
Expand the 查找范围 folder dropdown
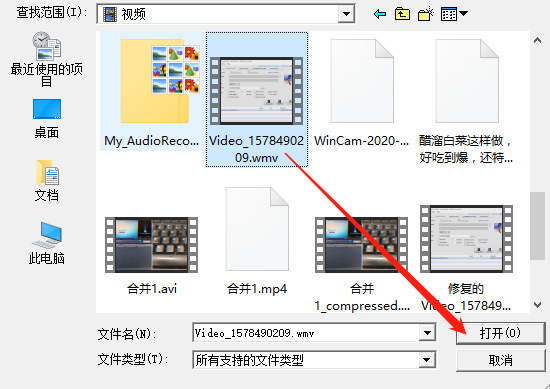click(346, 14)
